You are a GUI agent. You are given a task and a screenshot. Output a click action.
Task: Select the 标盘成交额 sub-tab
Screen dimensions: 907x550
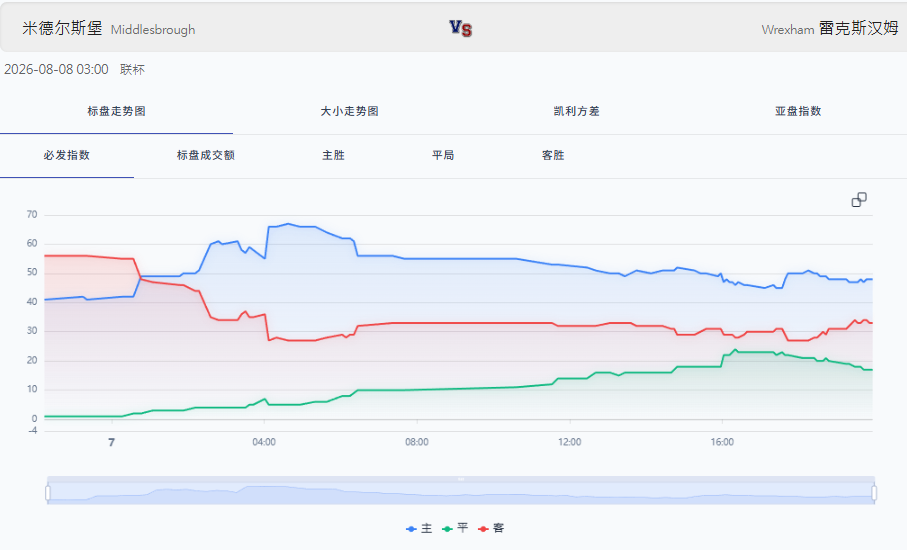[206, 155]
